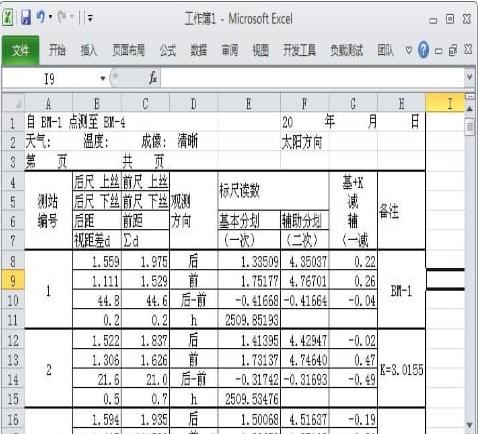The image size is (478, 434).
Task: Click the Redo arrow icon
Action: pyautogui.click(x=62, y=17)
